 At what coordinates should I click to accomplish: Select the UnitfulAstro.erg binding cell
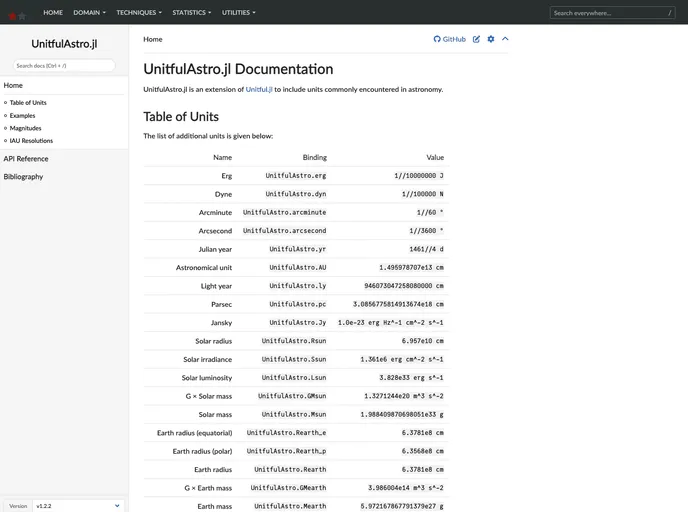coord(296,175)
